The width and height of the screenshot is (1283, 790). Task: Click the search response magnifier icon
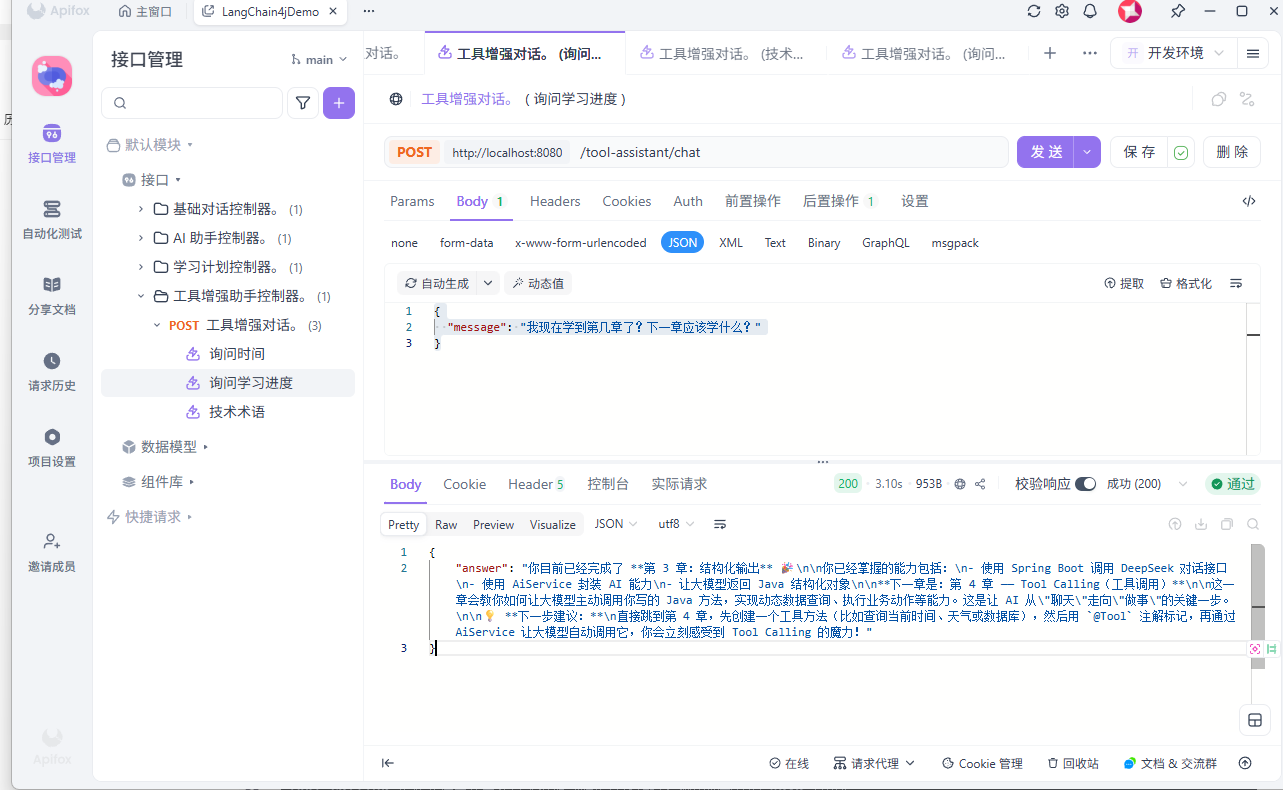1253,524
